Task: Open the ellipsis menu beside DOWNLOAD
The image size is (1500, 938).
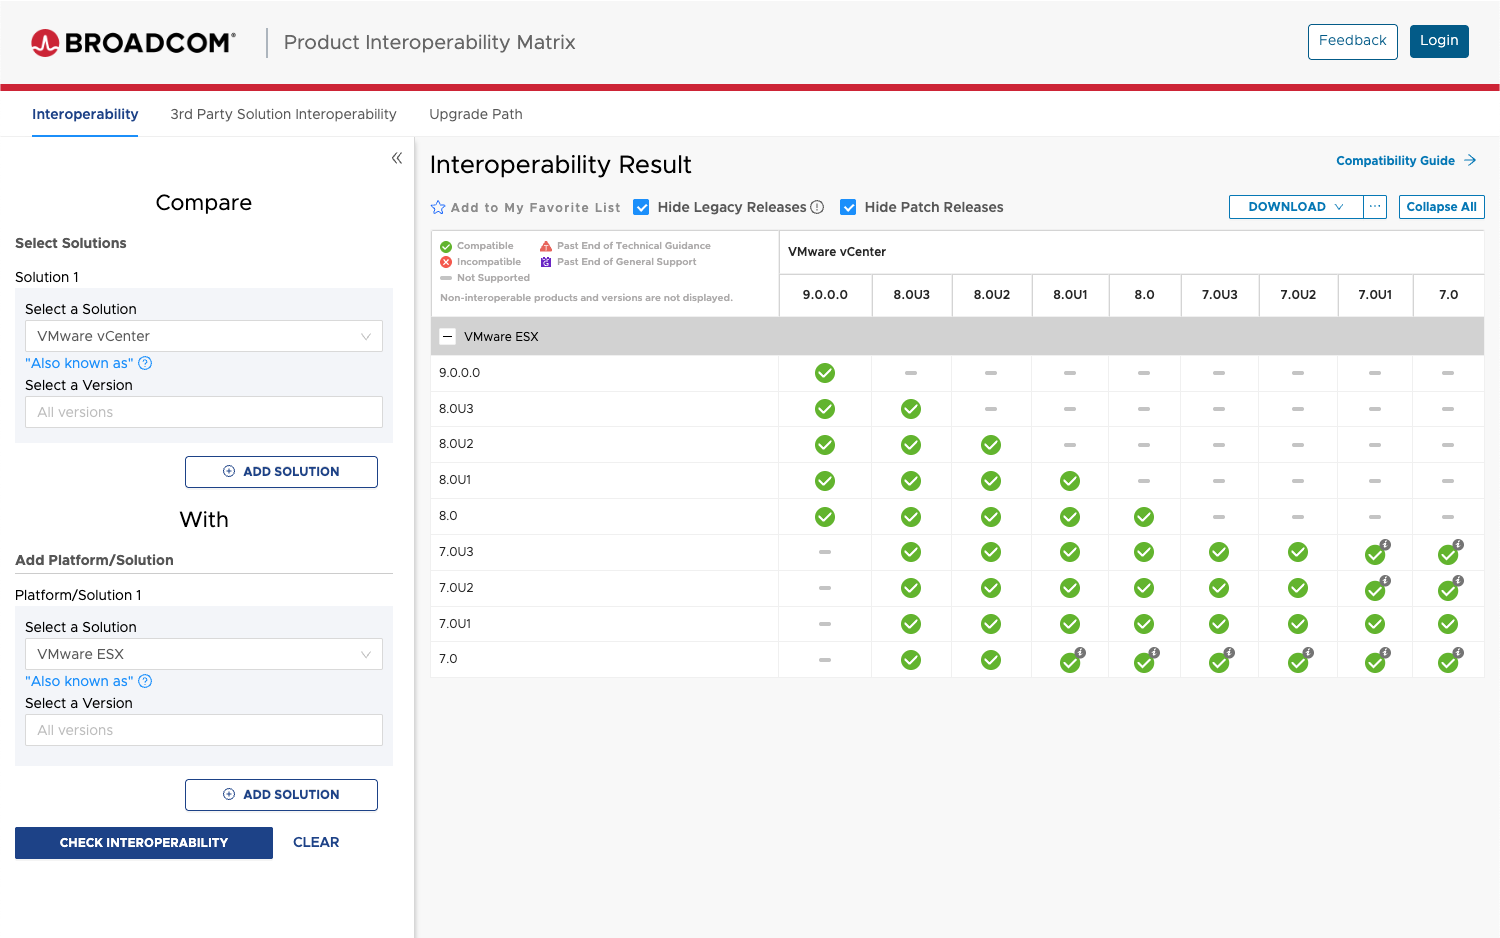Action: tap(1374, 206)
